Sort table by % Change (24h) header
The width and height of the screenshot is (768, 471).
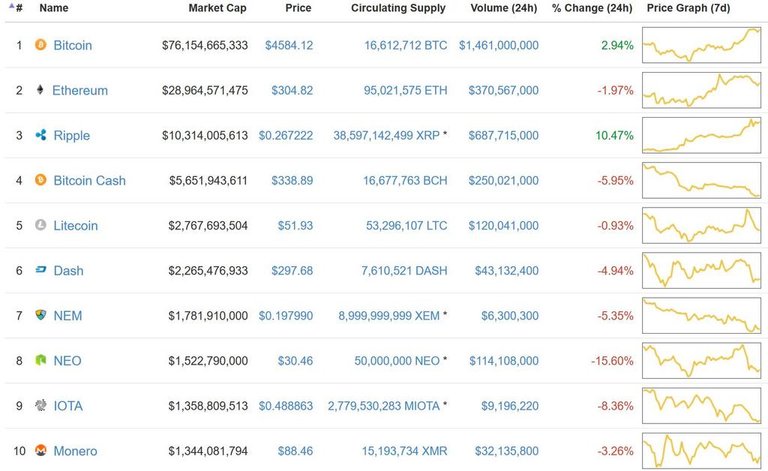click(592, 8)
